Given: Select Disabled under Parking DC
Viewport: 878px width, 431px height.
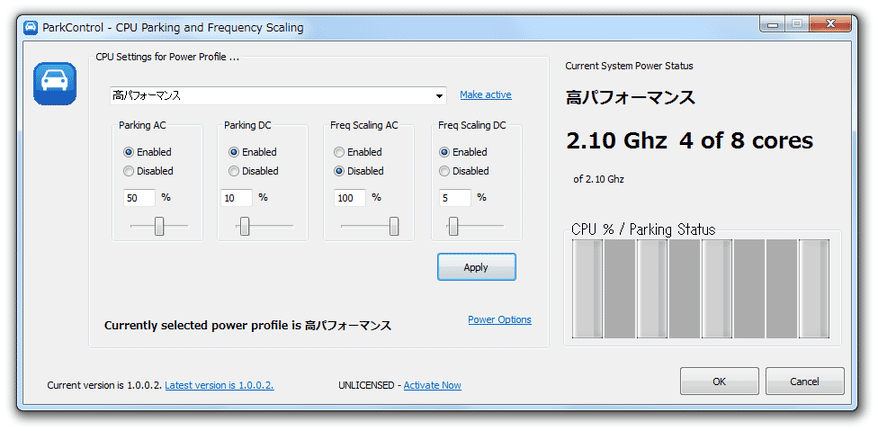Looking at the screenshot, I should click(233, 171).
